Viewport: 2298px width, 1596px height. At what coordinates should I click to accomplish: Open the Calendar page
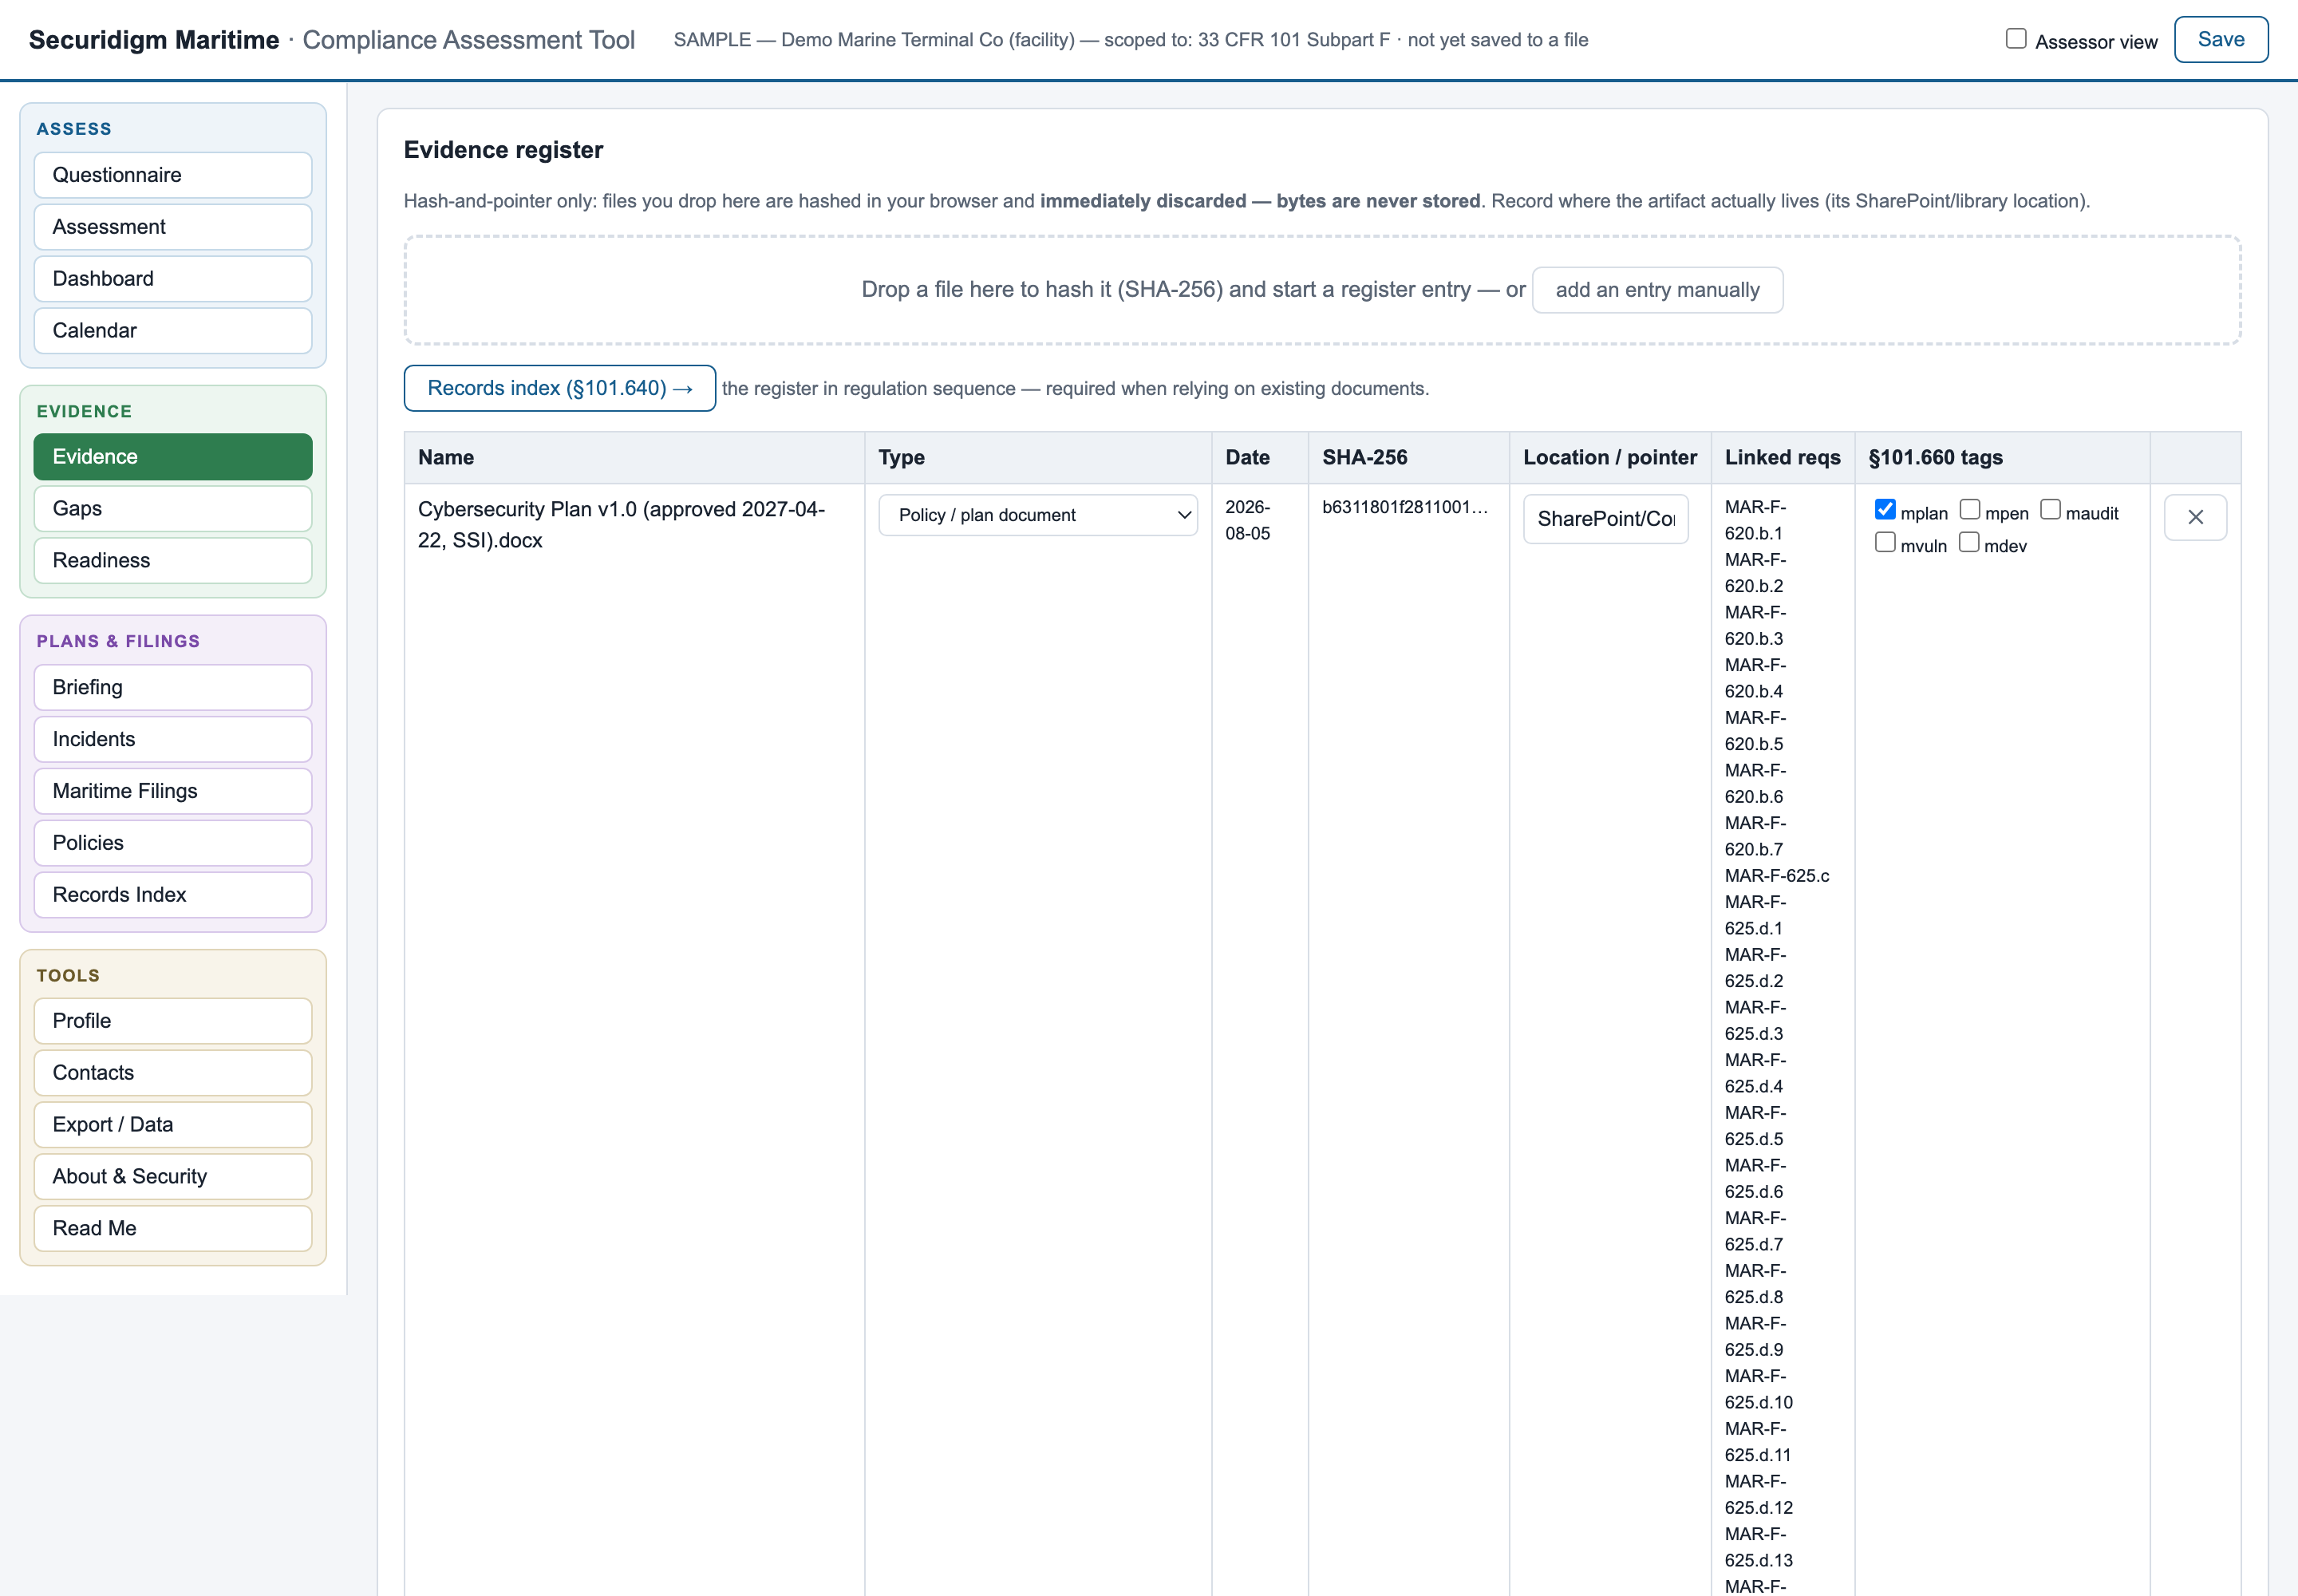coord(173,331)
